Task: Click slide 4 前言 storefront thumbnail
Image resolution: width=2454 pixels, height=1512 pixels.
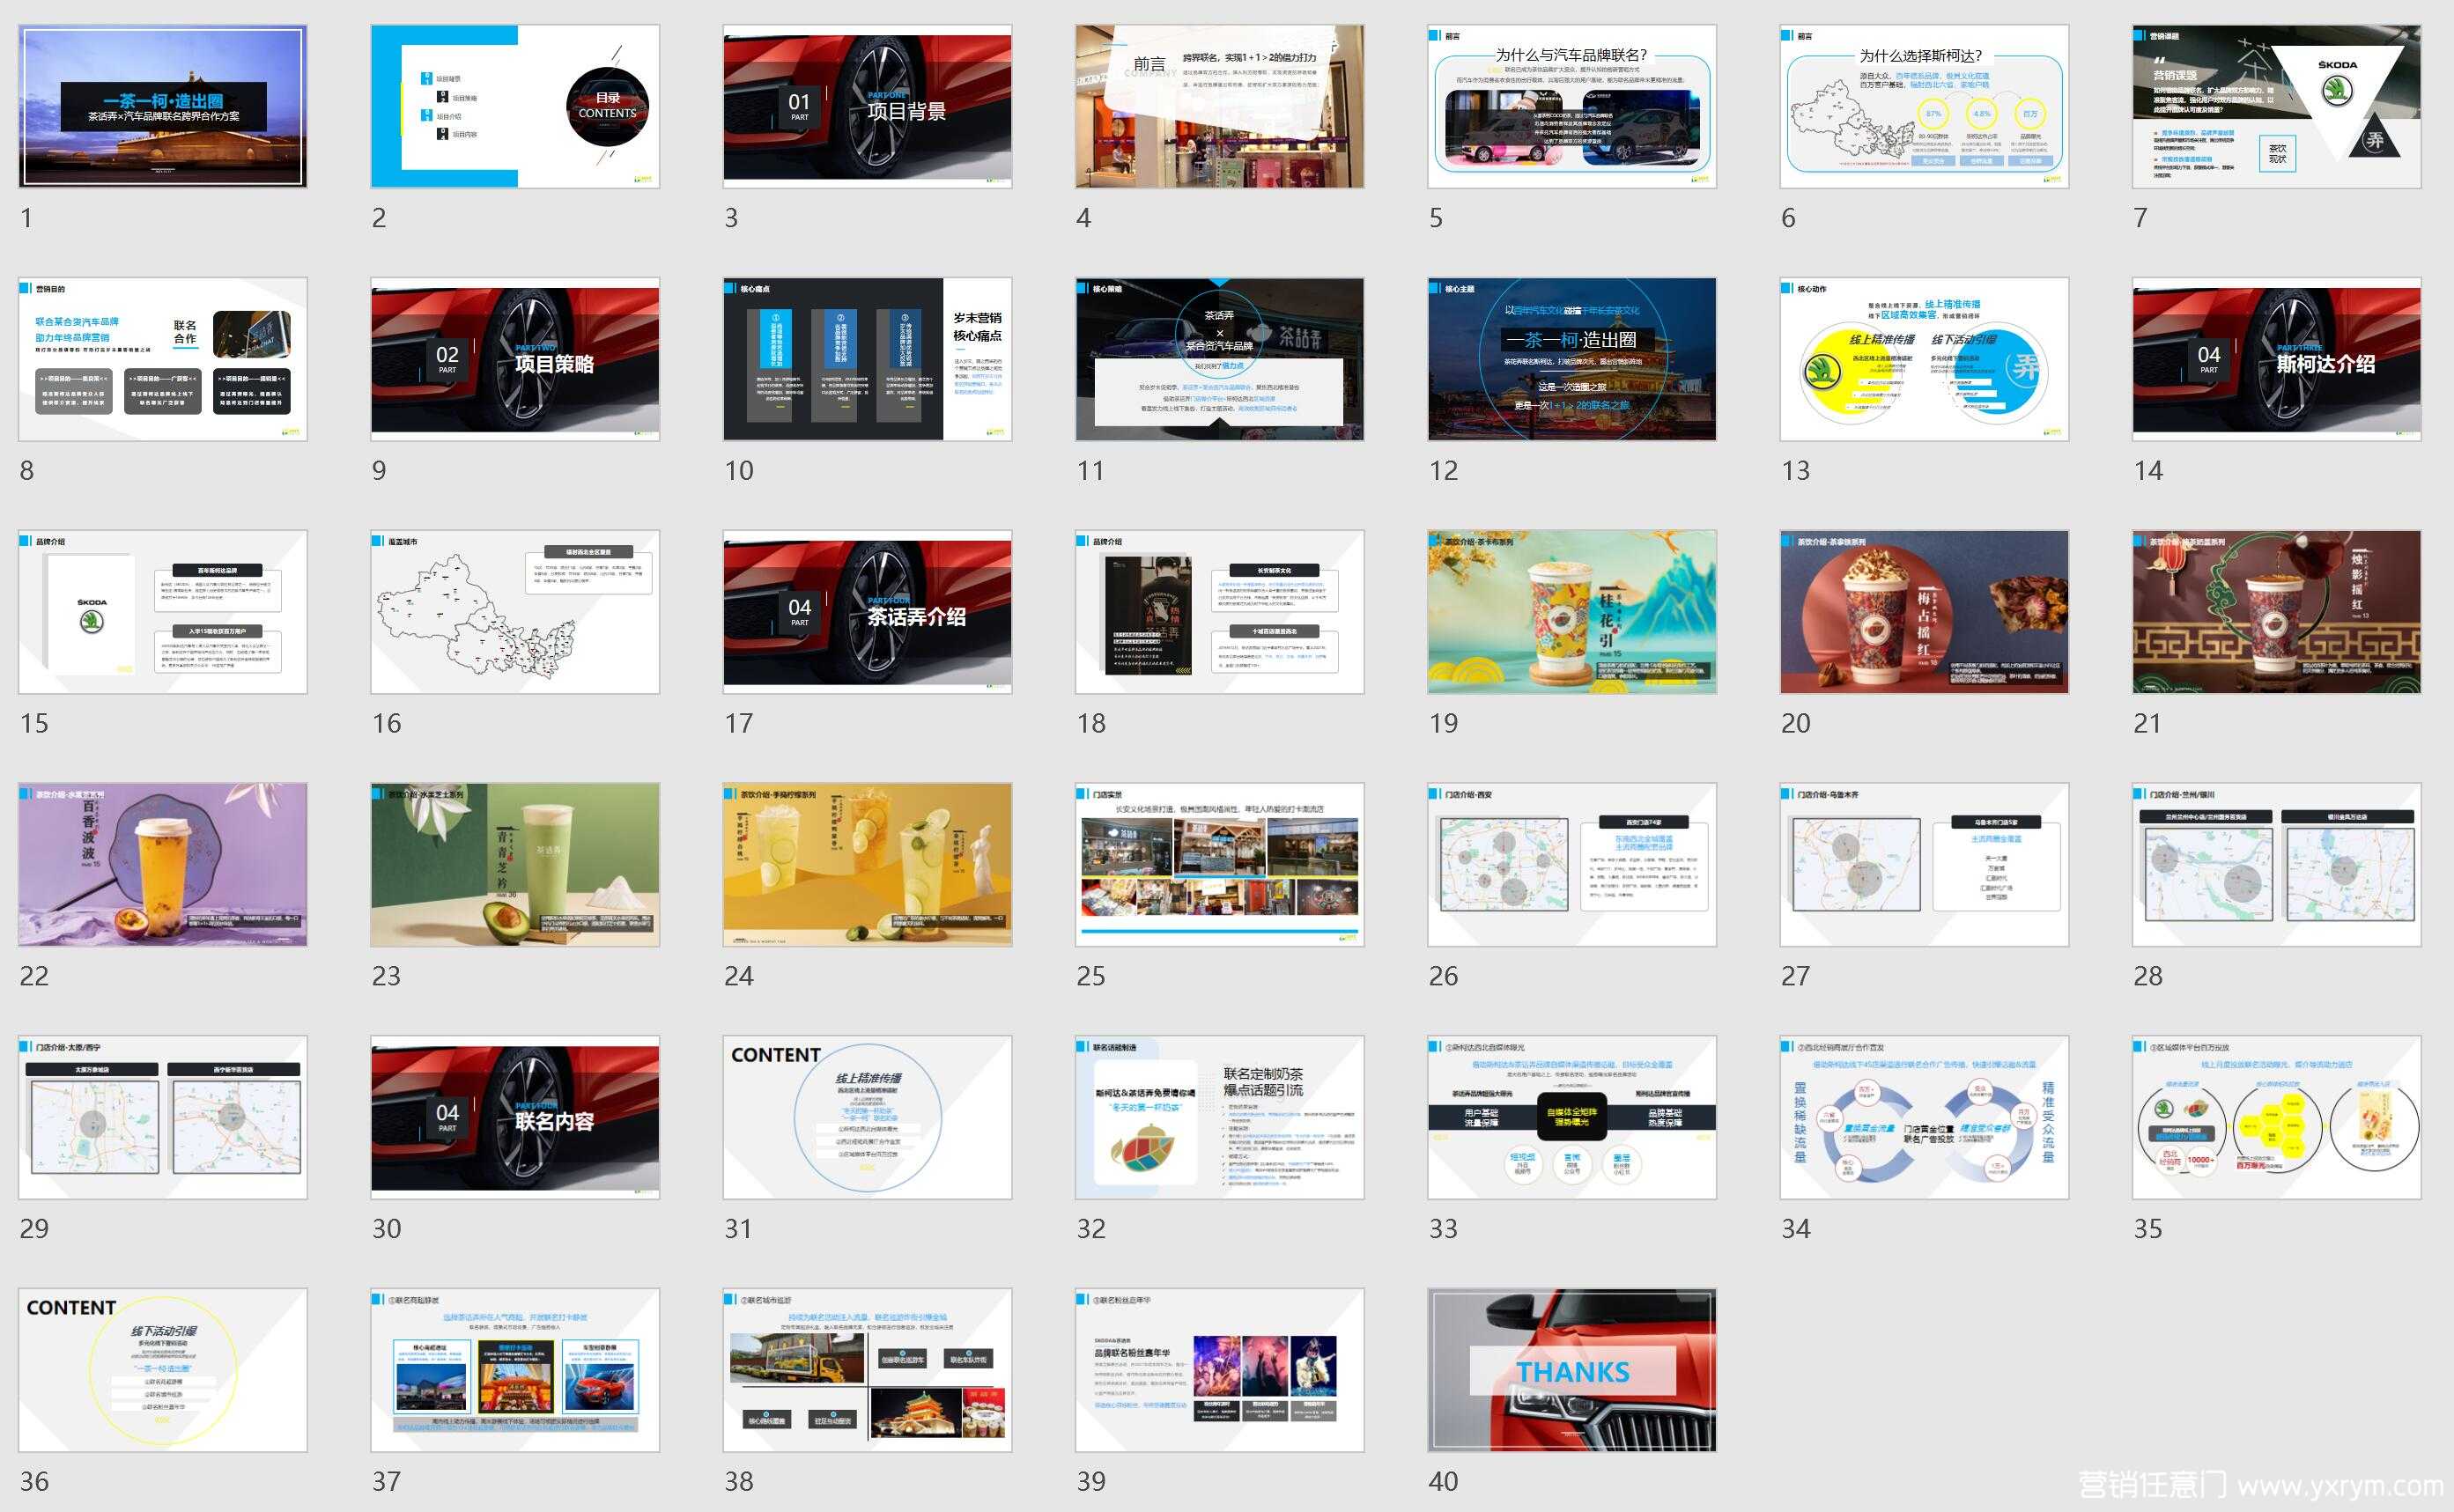Action: coord(1220,106)
